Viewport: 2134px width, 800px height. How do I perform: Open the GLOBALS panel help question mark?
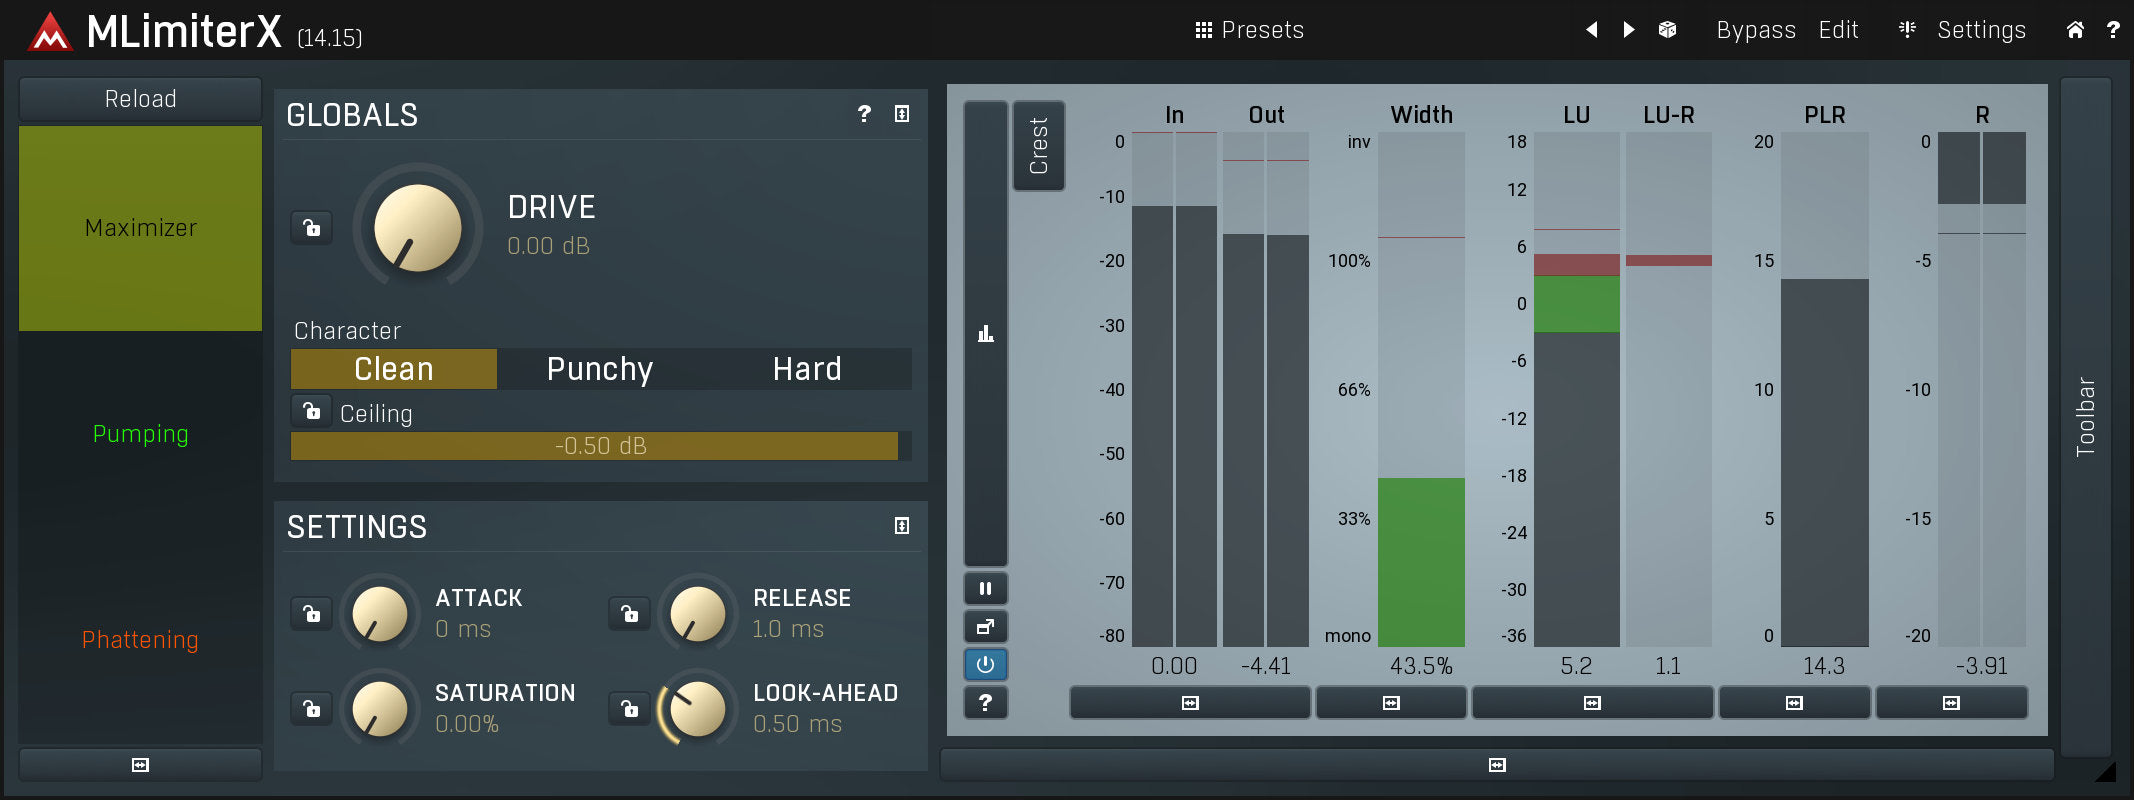click(864, 114)
